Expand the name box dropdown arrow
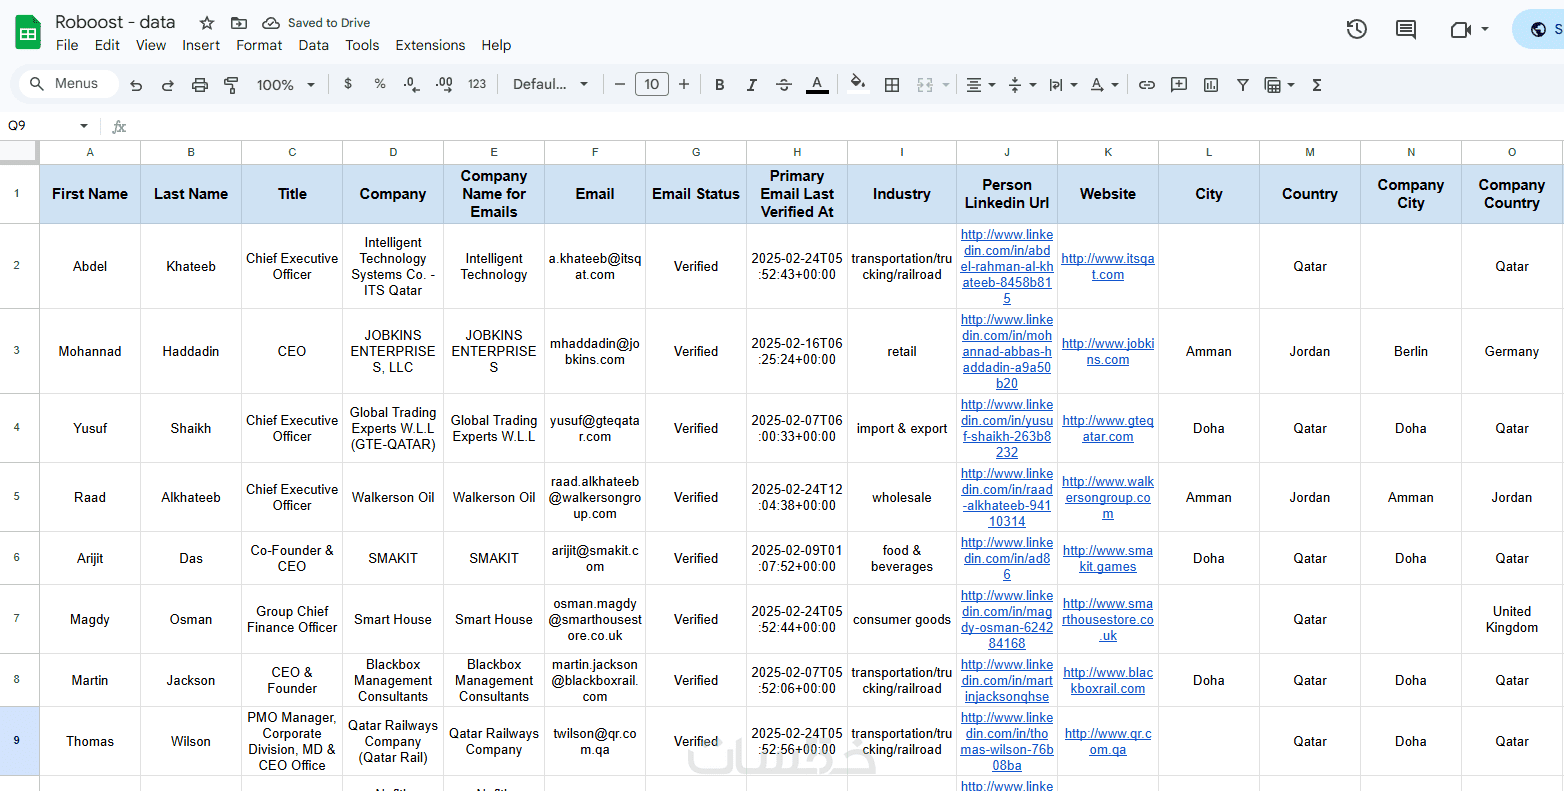This screenshot has height=791, width=1564. click(84, 126)
